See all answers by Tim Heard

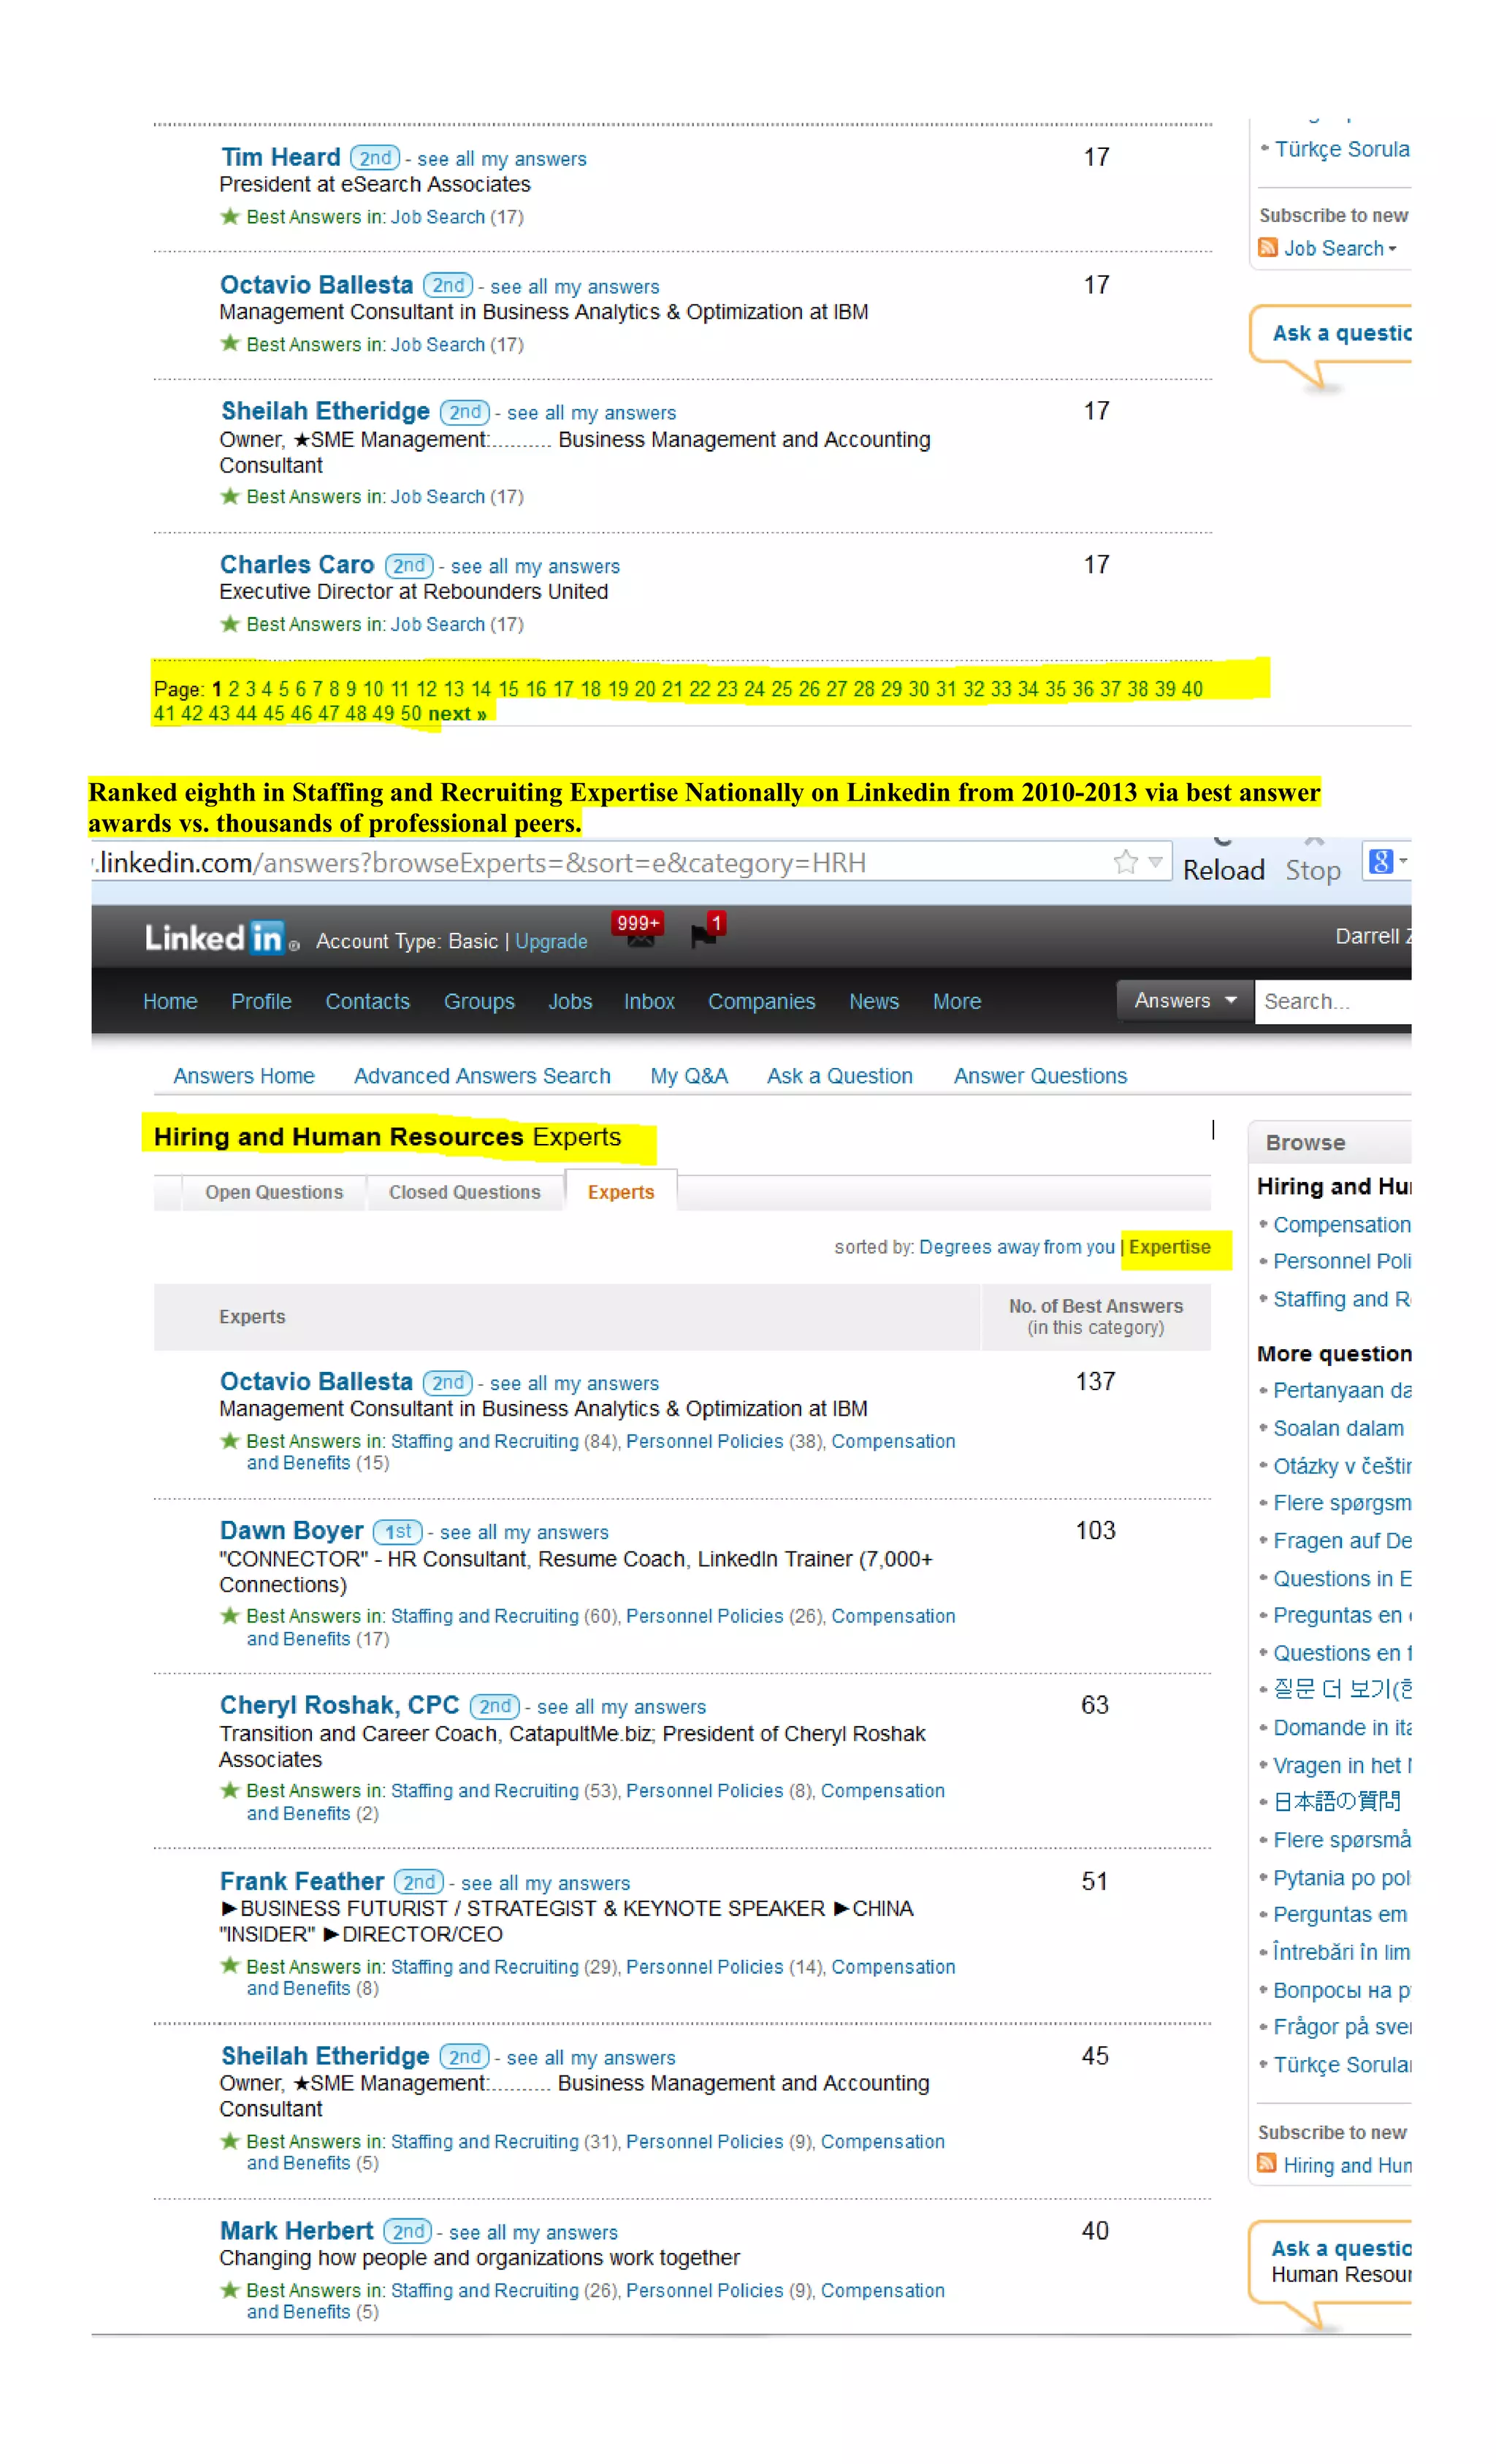502,159
